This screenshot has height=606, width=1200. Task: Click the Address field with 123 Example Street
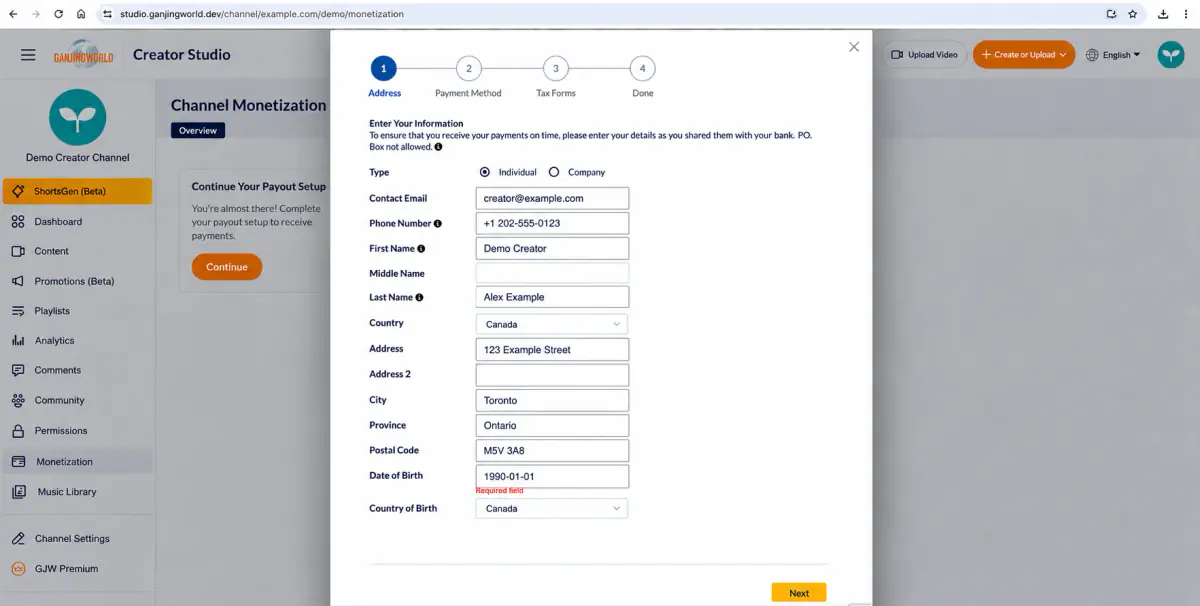point(552,350)
